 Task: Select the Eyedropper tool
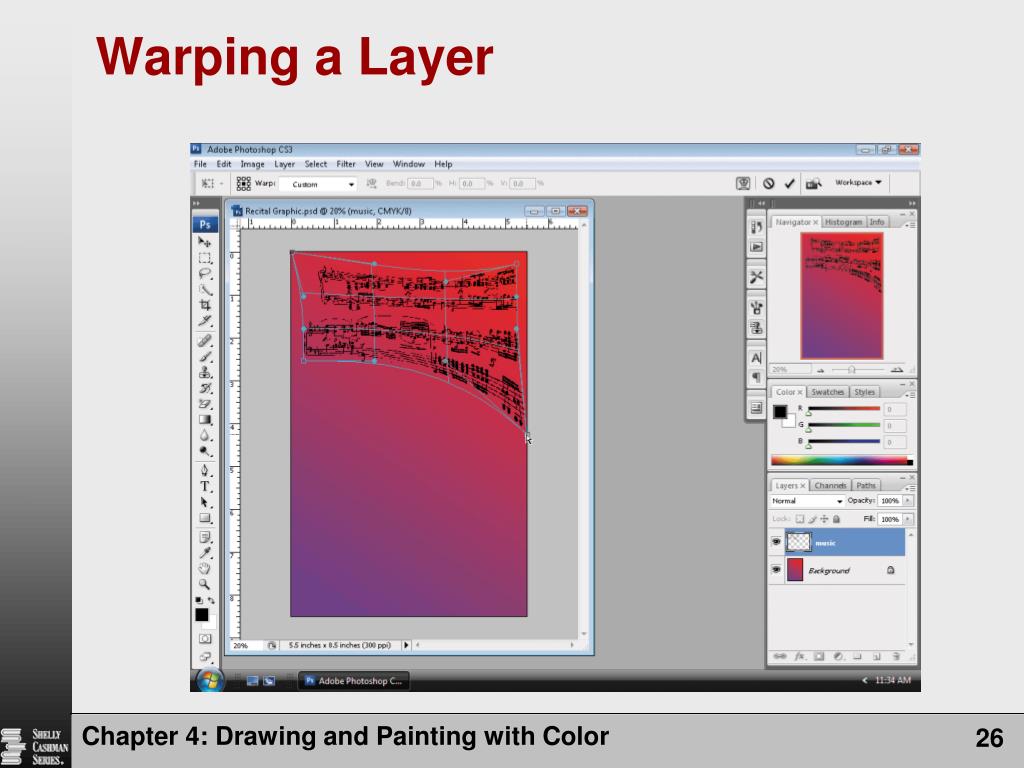204,553
